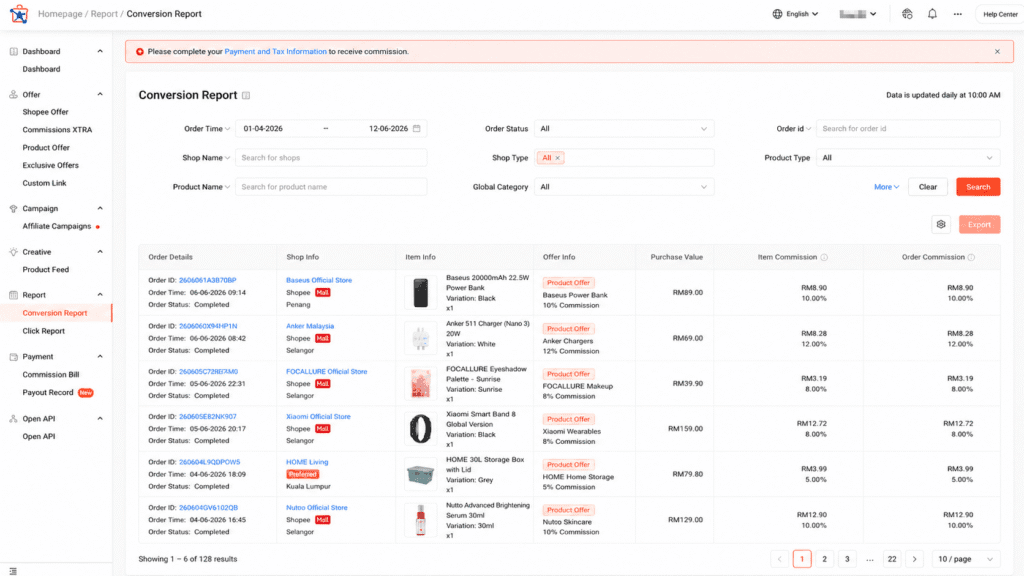The height and width of the screenshot is (576, 1024).
Task: Open Click Report in sidebar
Action: pyautogui.click(x=44, y=331)
